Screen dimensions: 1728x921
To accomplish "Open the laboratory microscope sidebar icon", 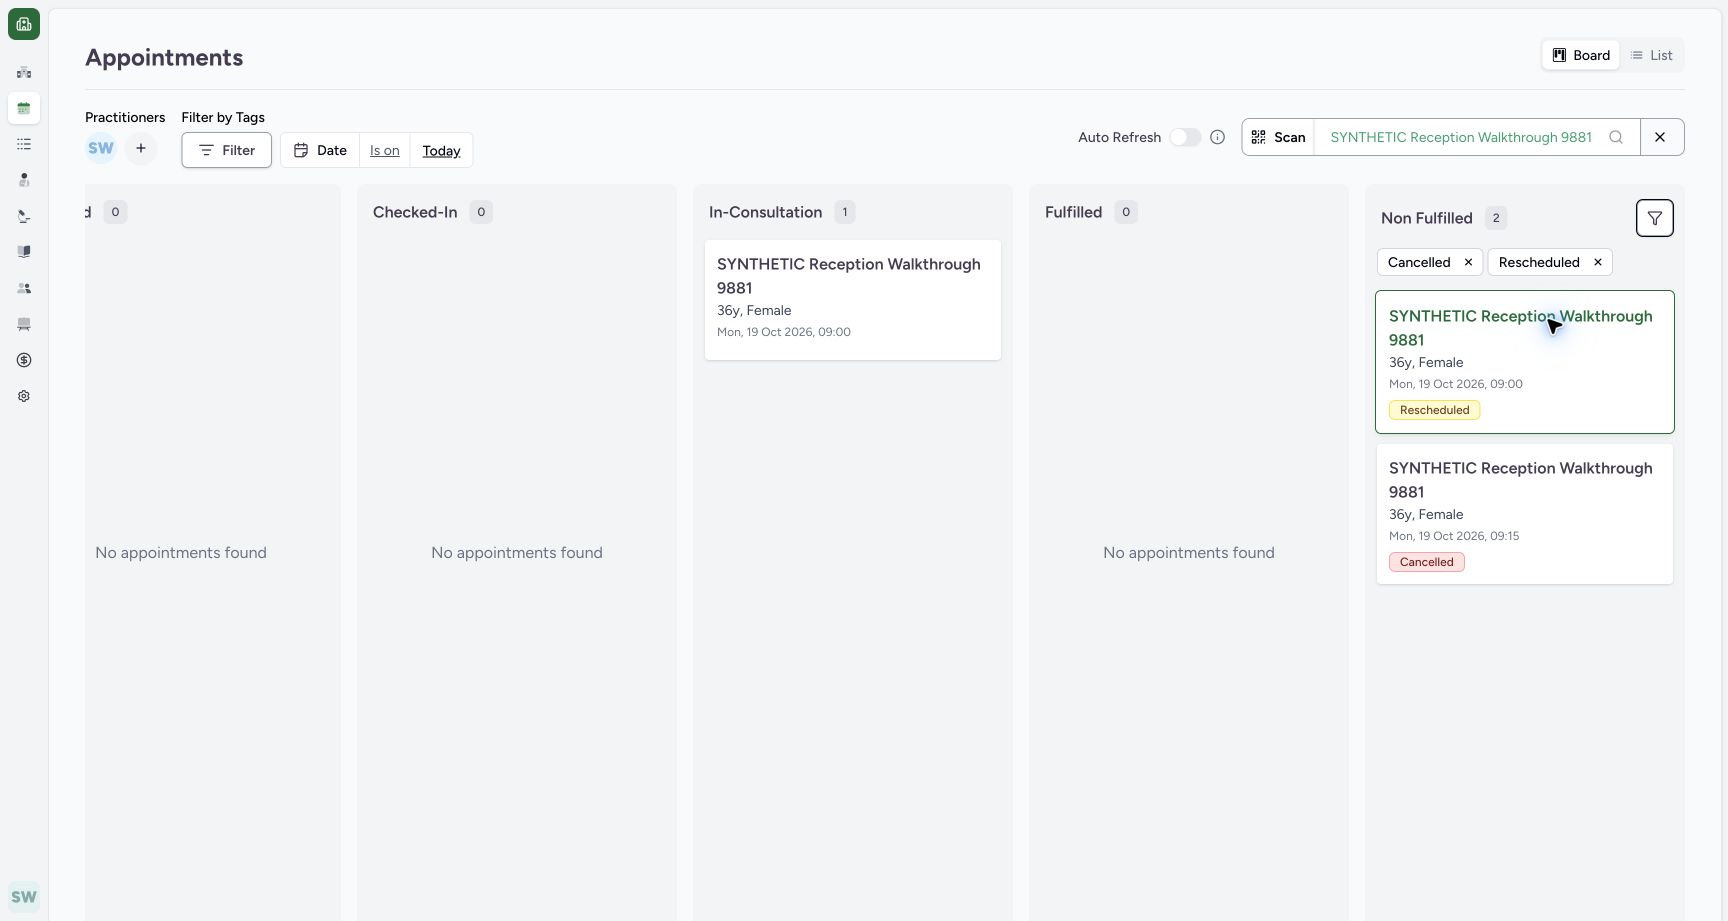I will 24,216.
